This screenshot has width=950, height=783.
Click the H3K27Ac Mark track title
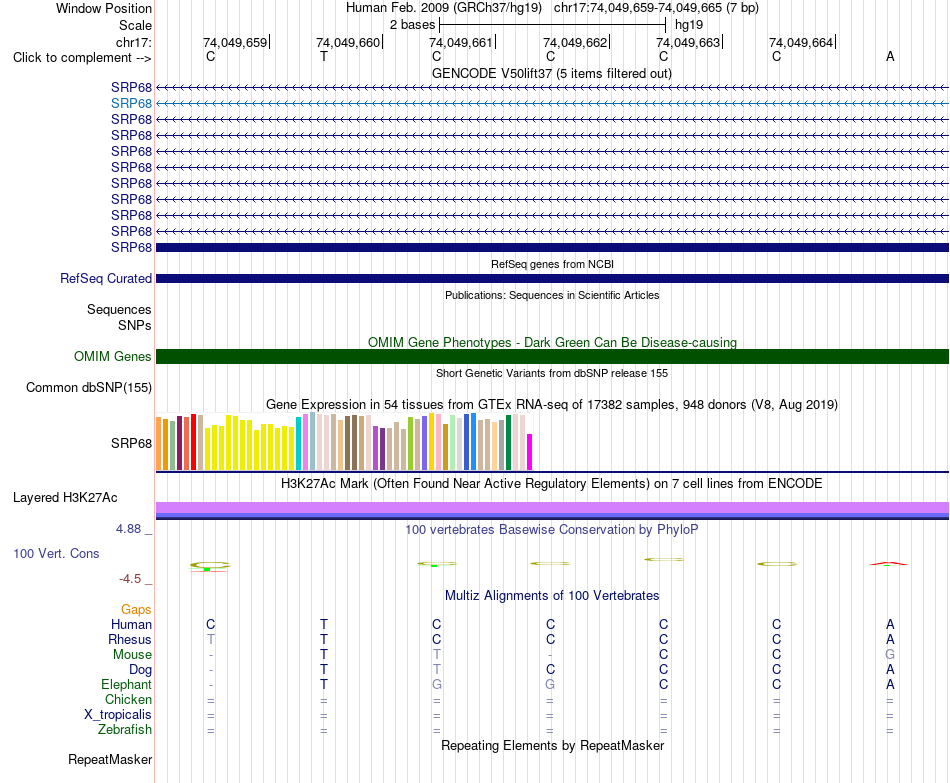[552, 484]
